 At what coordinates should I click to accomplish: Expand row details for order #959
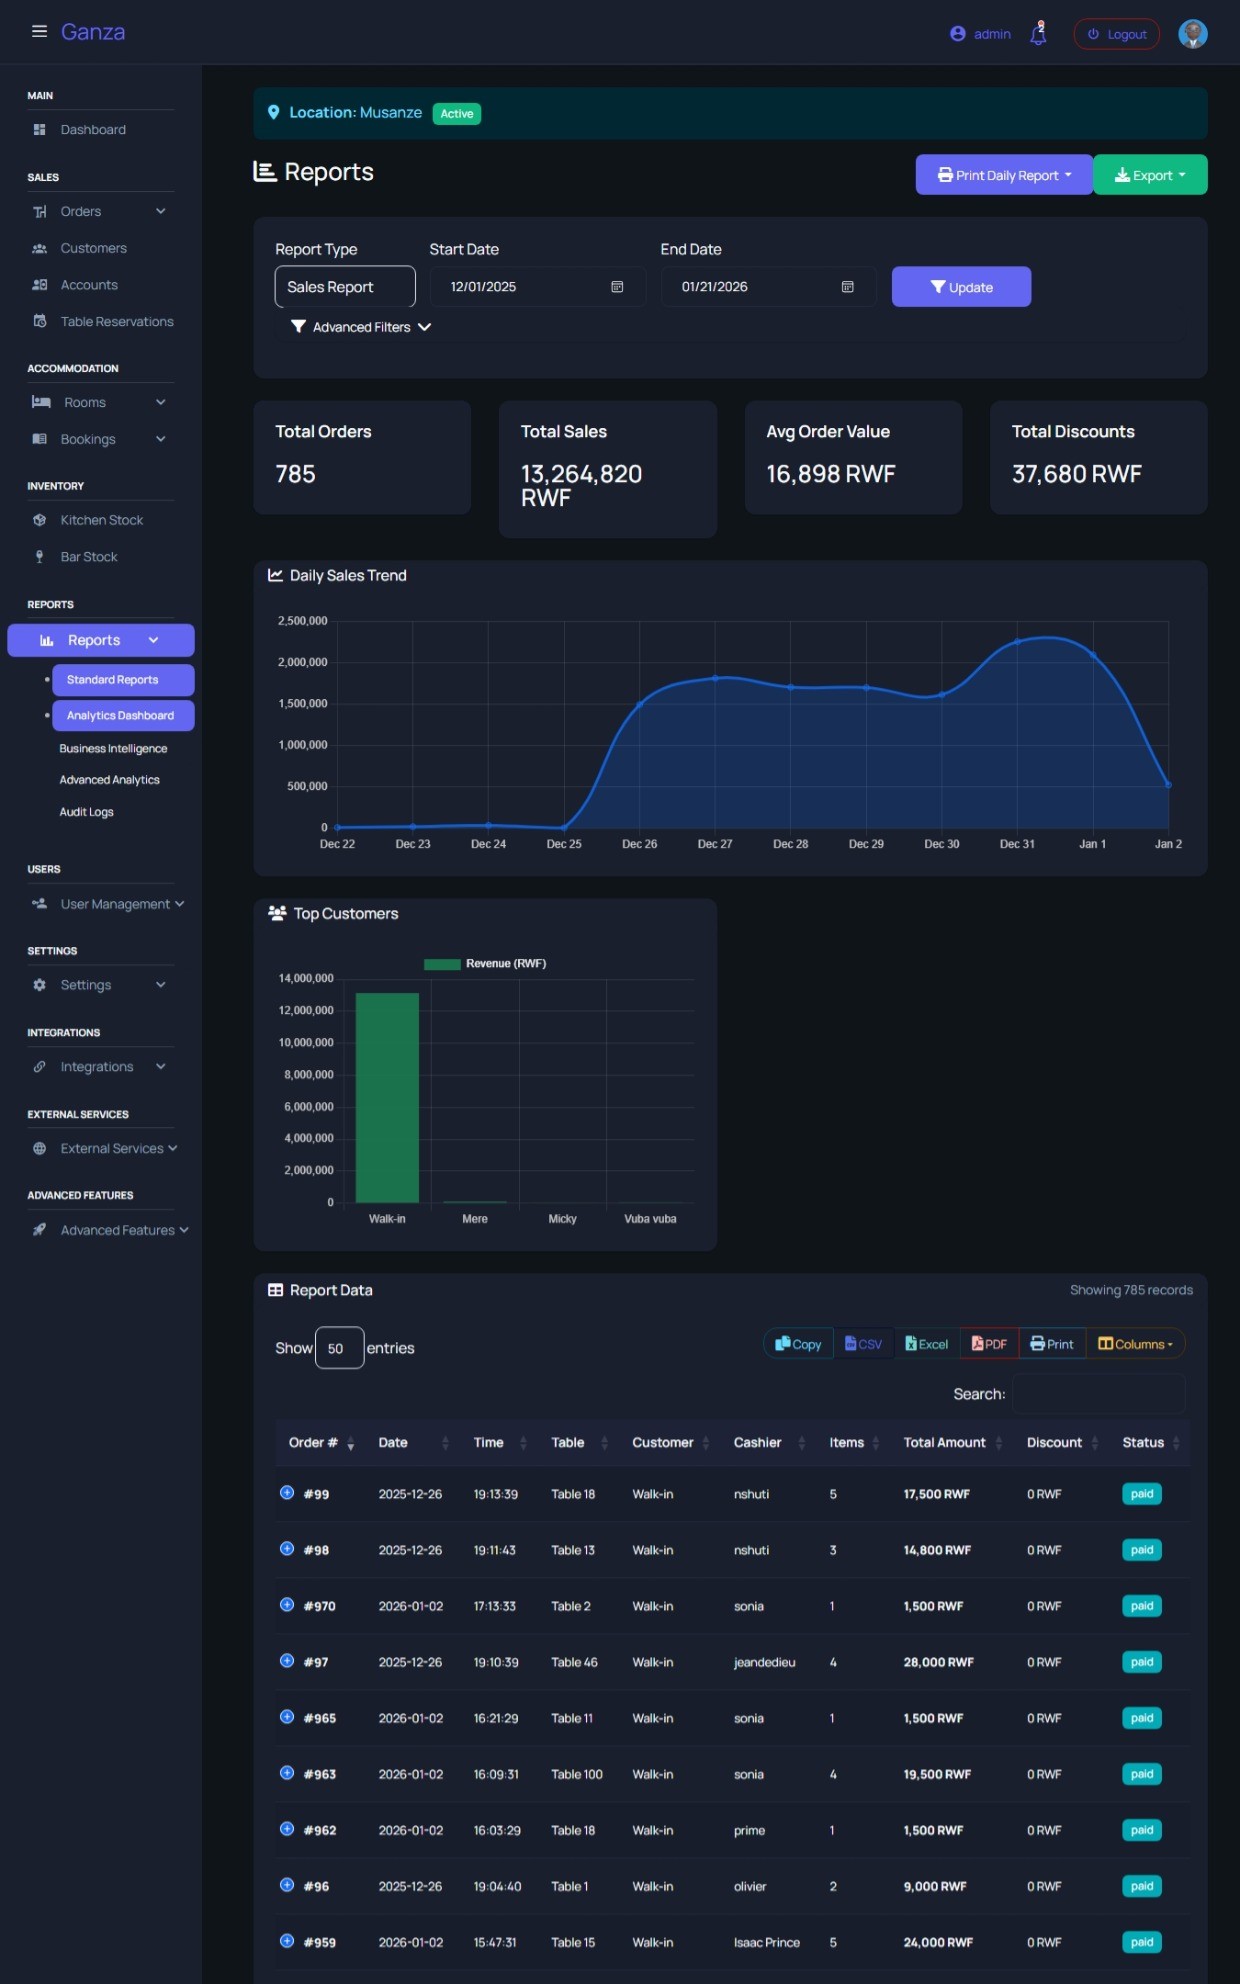(286, 1940)
